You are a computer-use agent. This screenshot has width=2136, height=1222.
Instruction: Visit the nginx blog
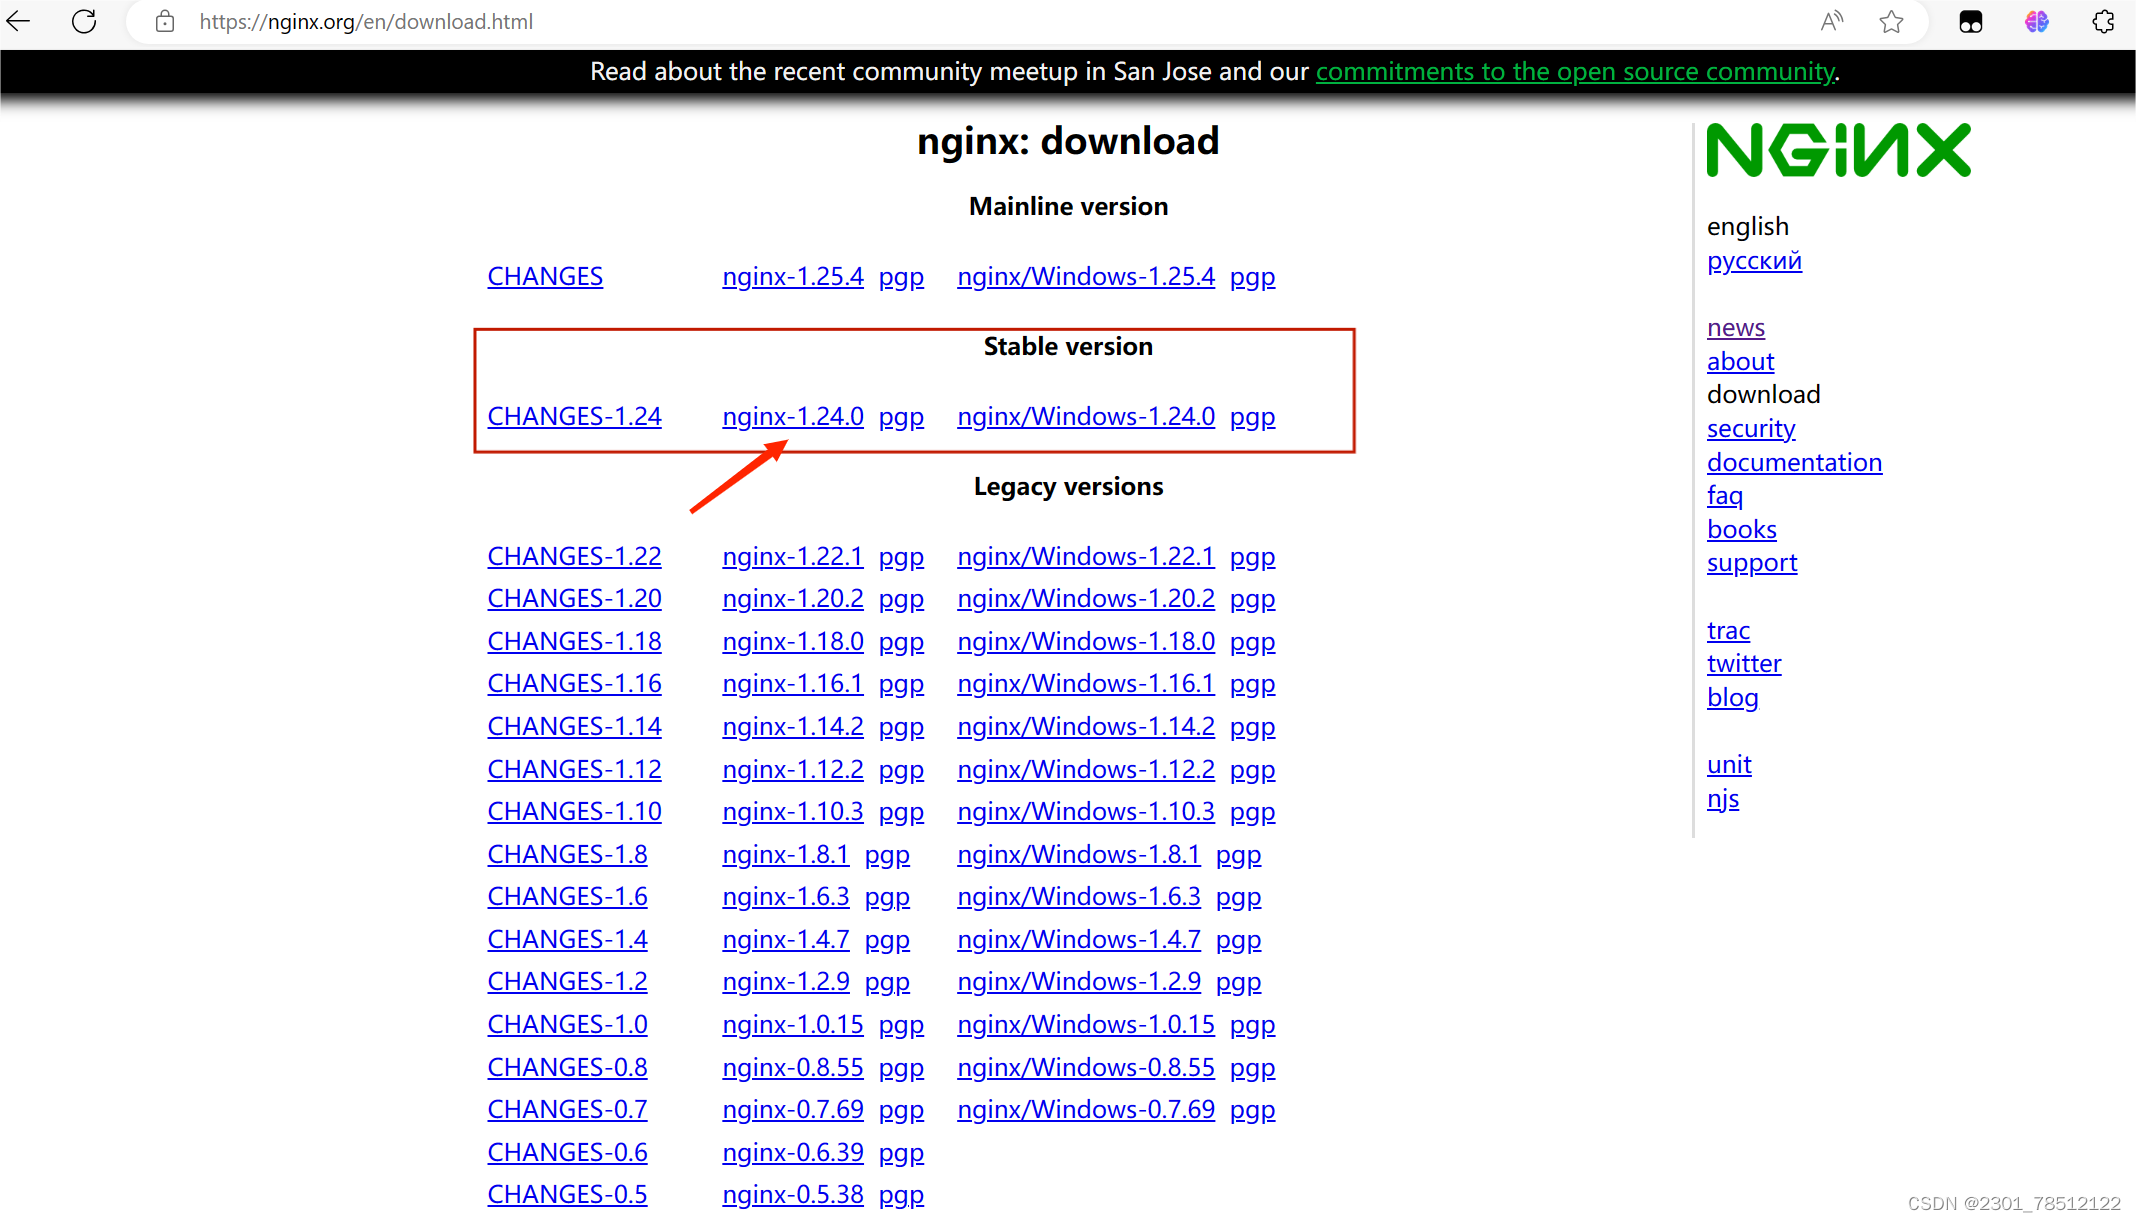[x=1733, y=697]
